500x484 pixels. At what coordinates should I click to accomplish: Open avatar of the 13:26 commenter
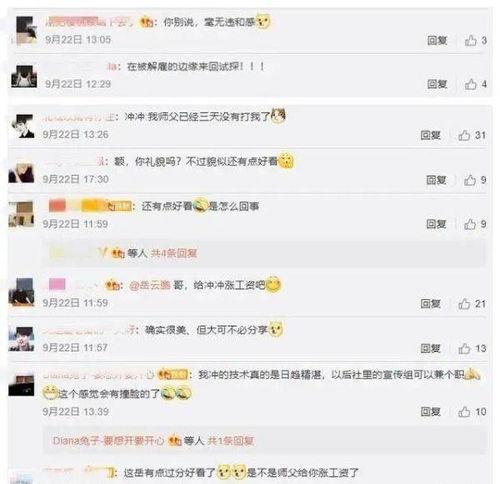(x=23, y=126)
